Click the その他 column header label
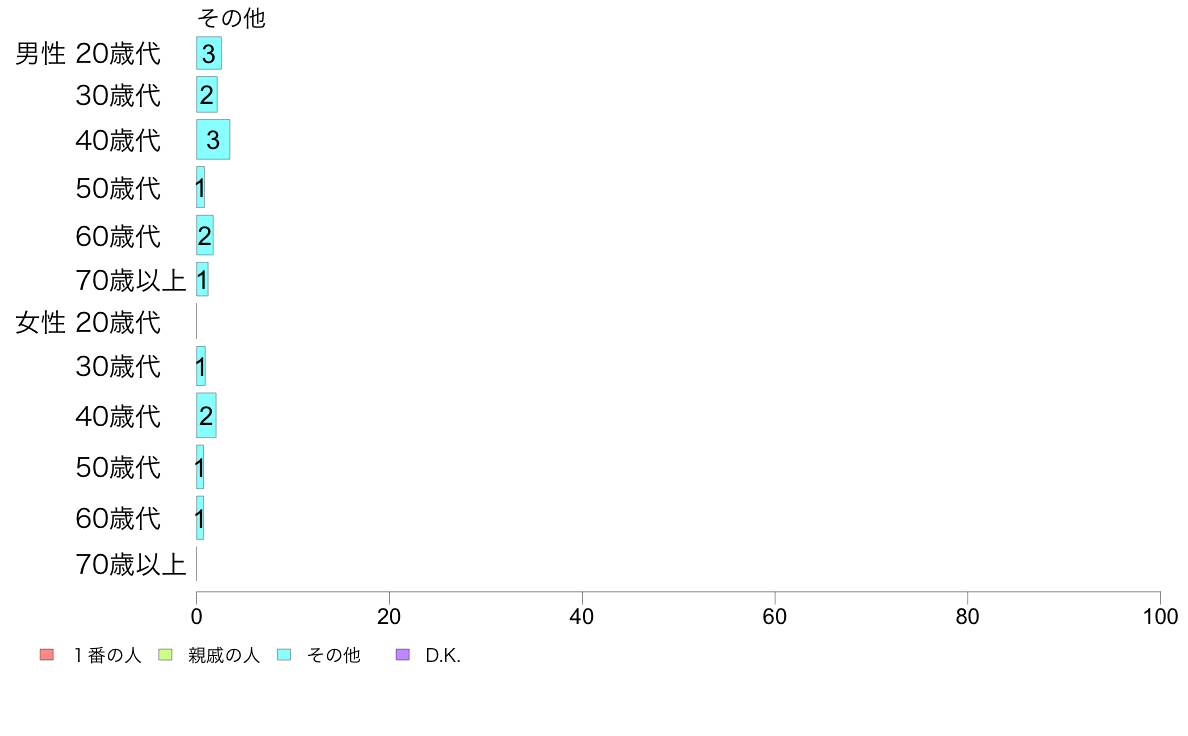 231,17
